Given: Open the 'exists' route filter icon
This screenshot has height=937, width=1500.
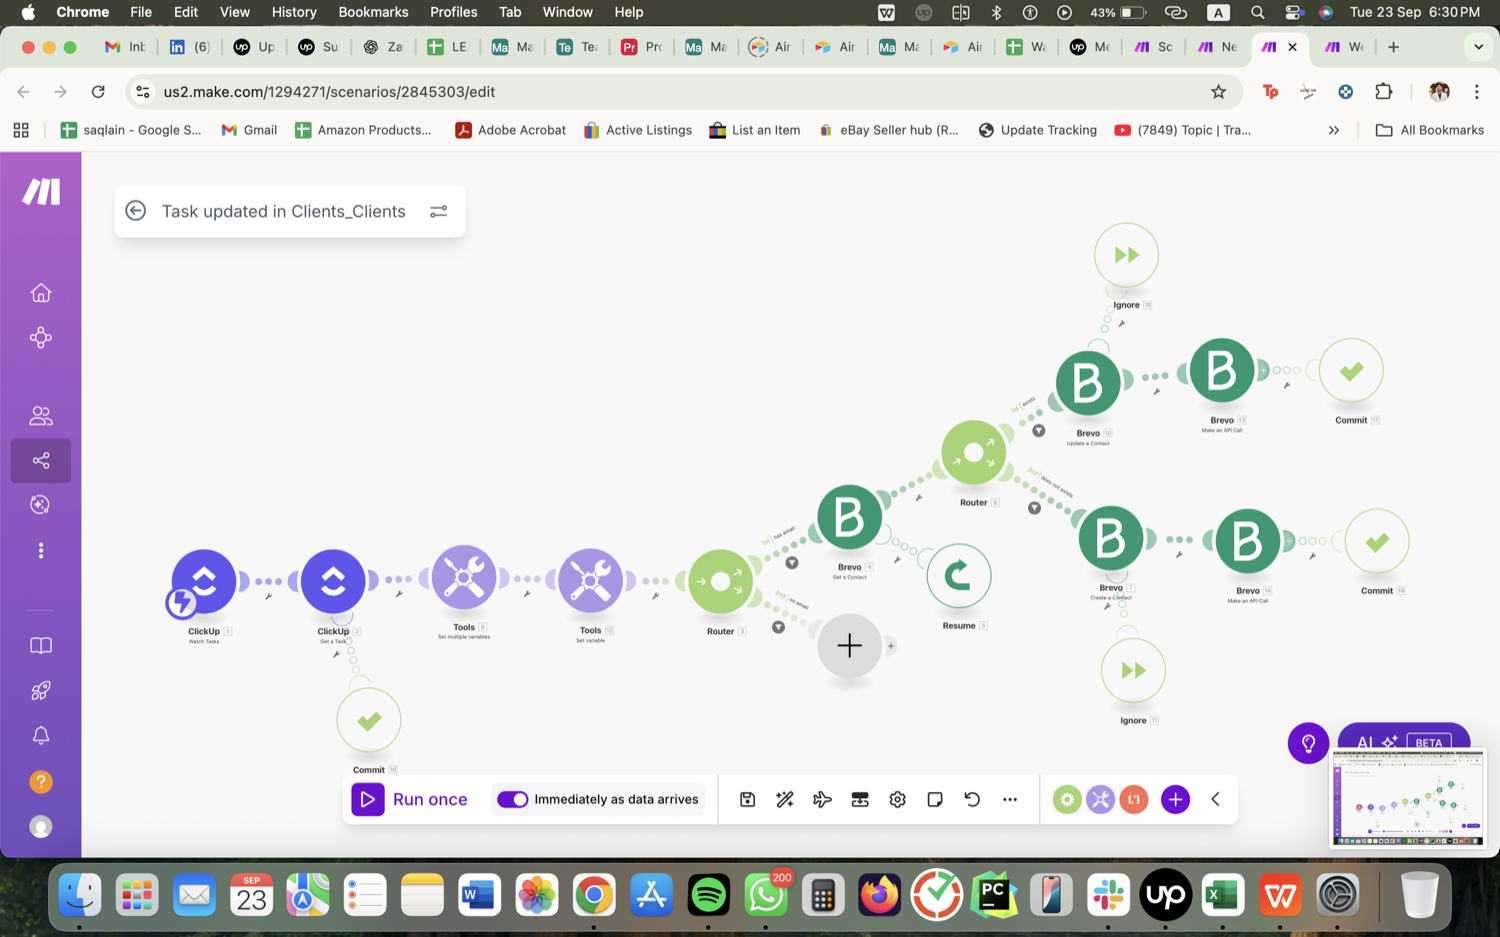Looking at the screenshot, I should 1039,431.
